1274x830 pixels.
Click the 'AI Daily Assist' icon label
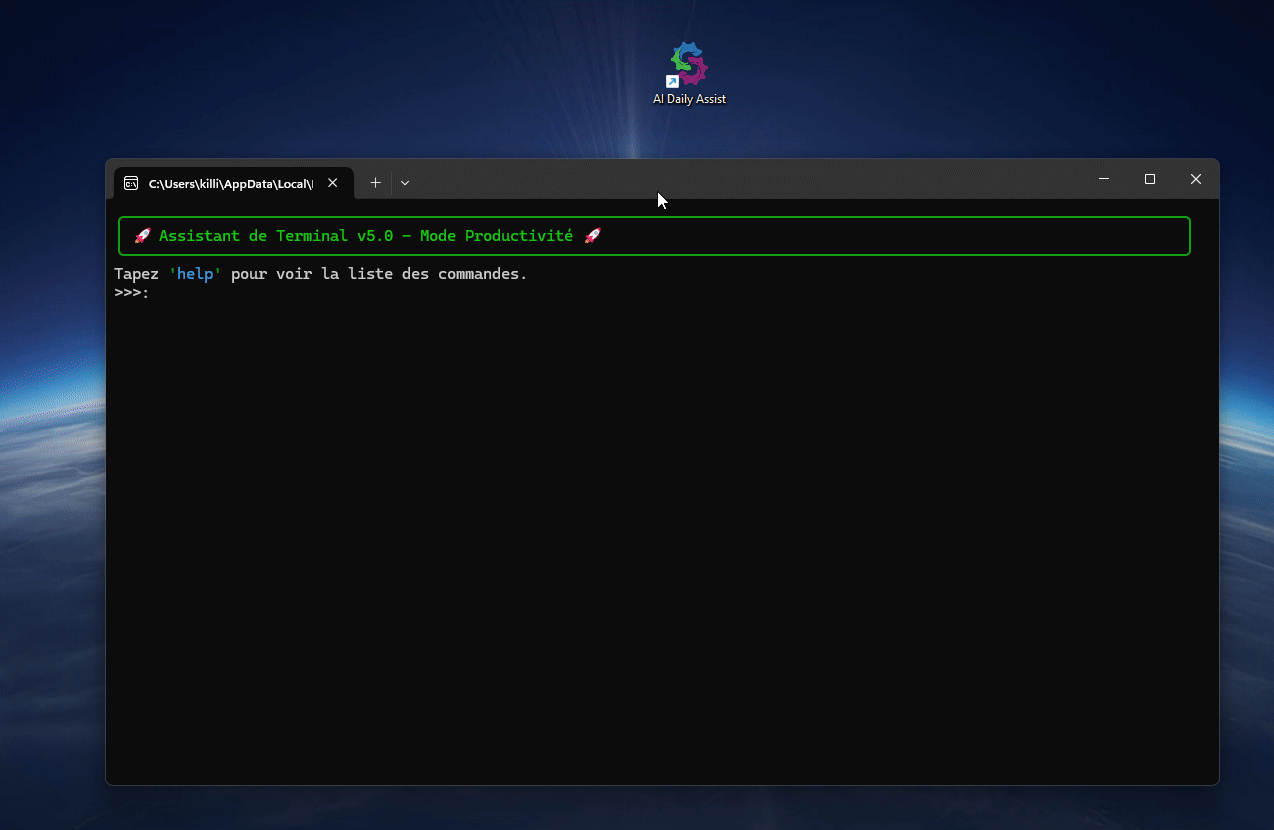pos(689,100)
